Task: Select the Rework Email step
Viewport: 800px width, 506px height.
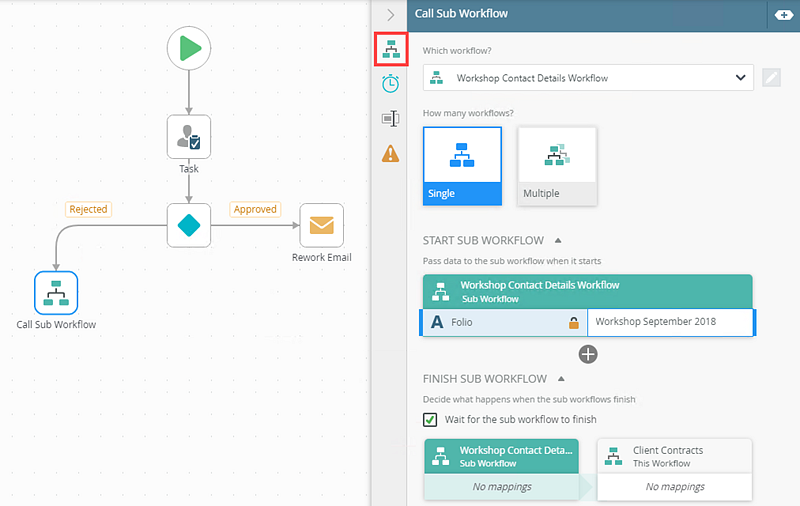Action: point(321,225)
